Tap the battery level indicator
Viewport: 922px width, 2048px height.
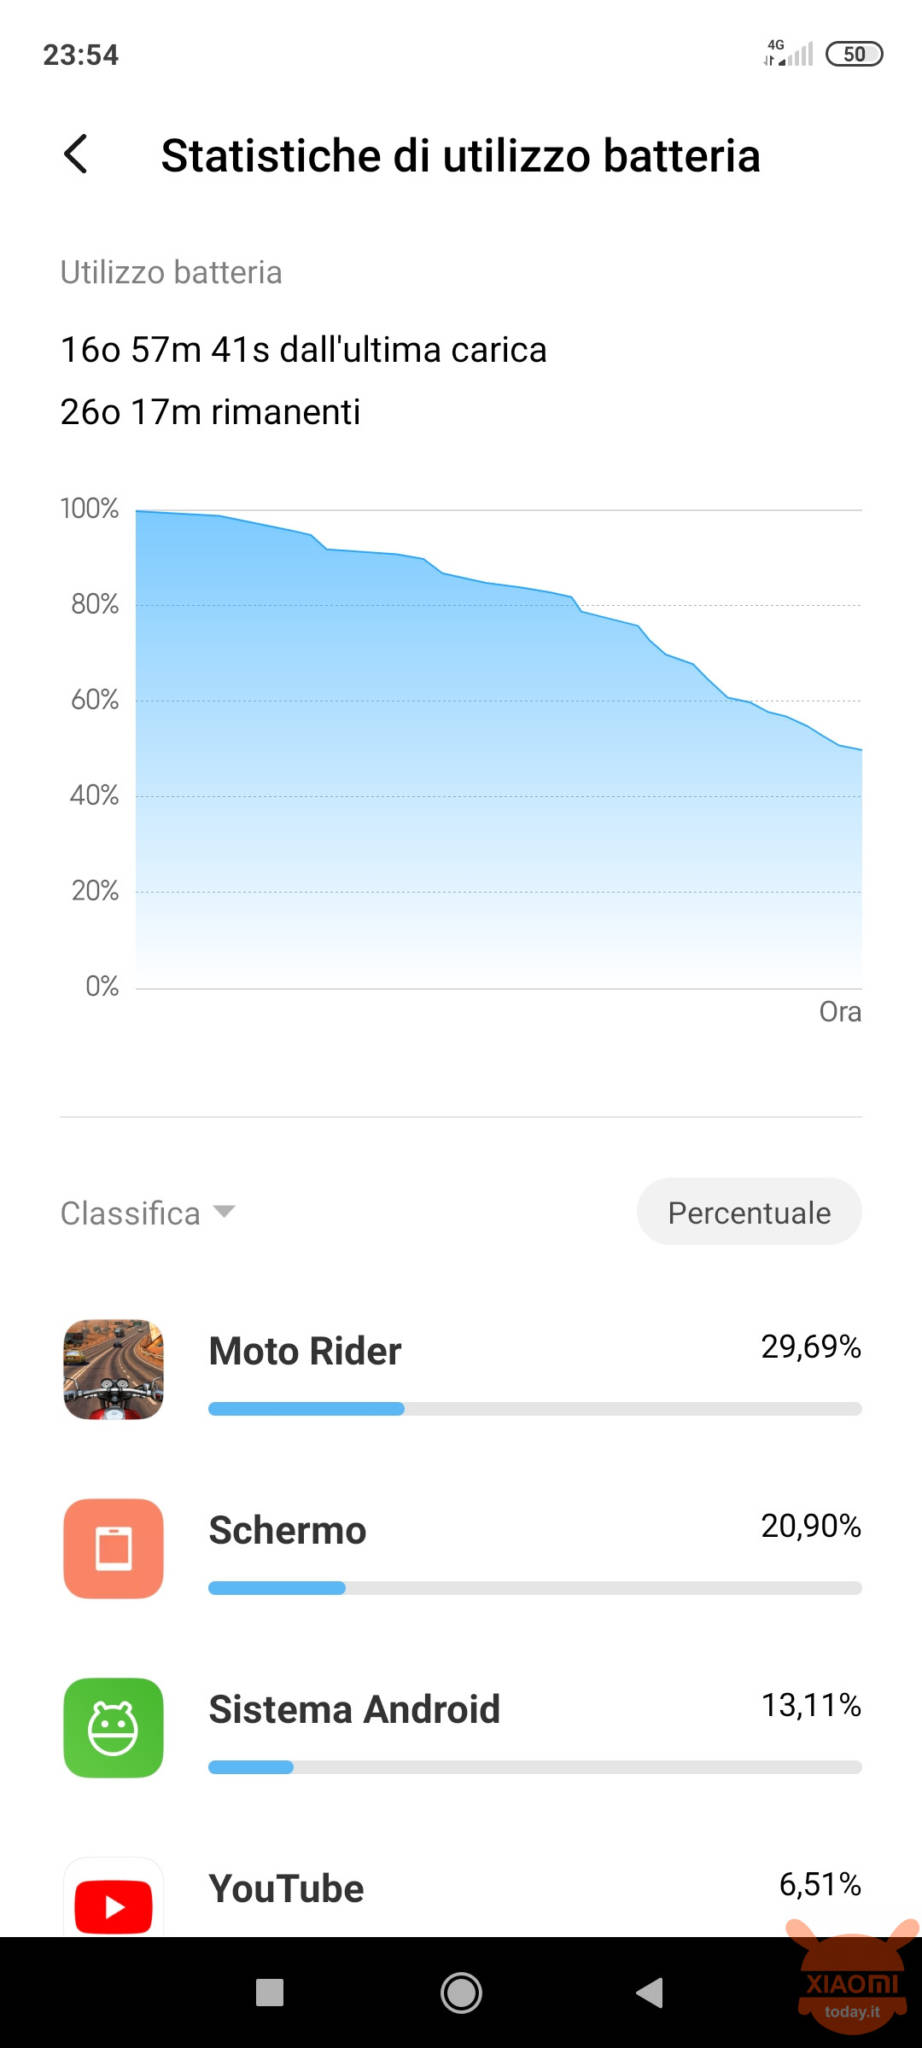tap(854, 54)
